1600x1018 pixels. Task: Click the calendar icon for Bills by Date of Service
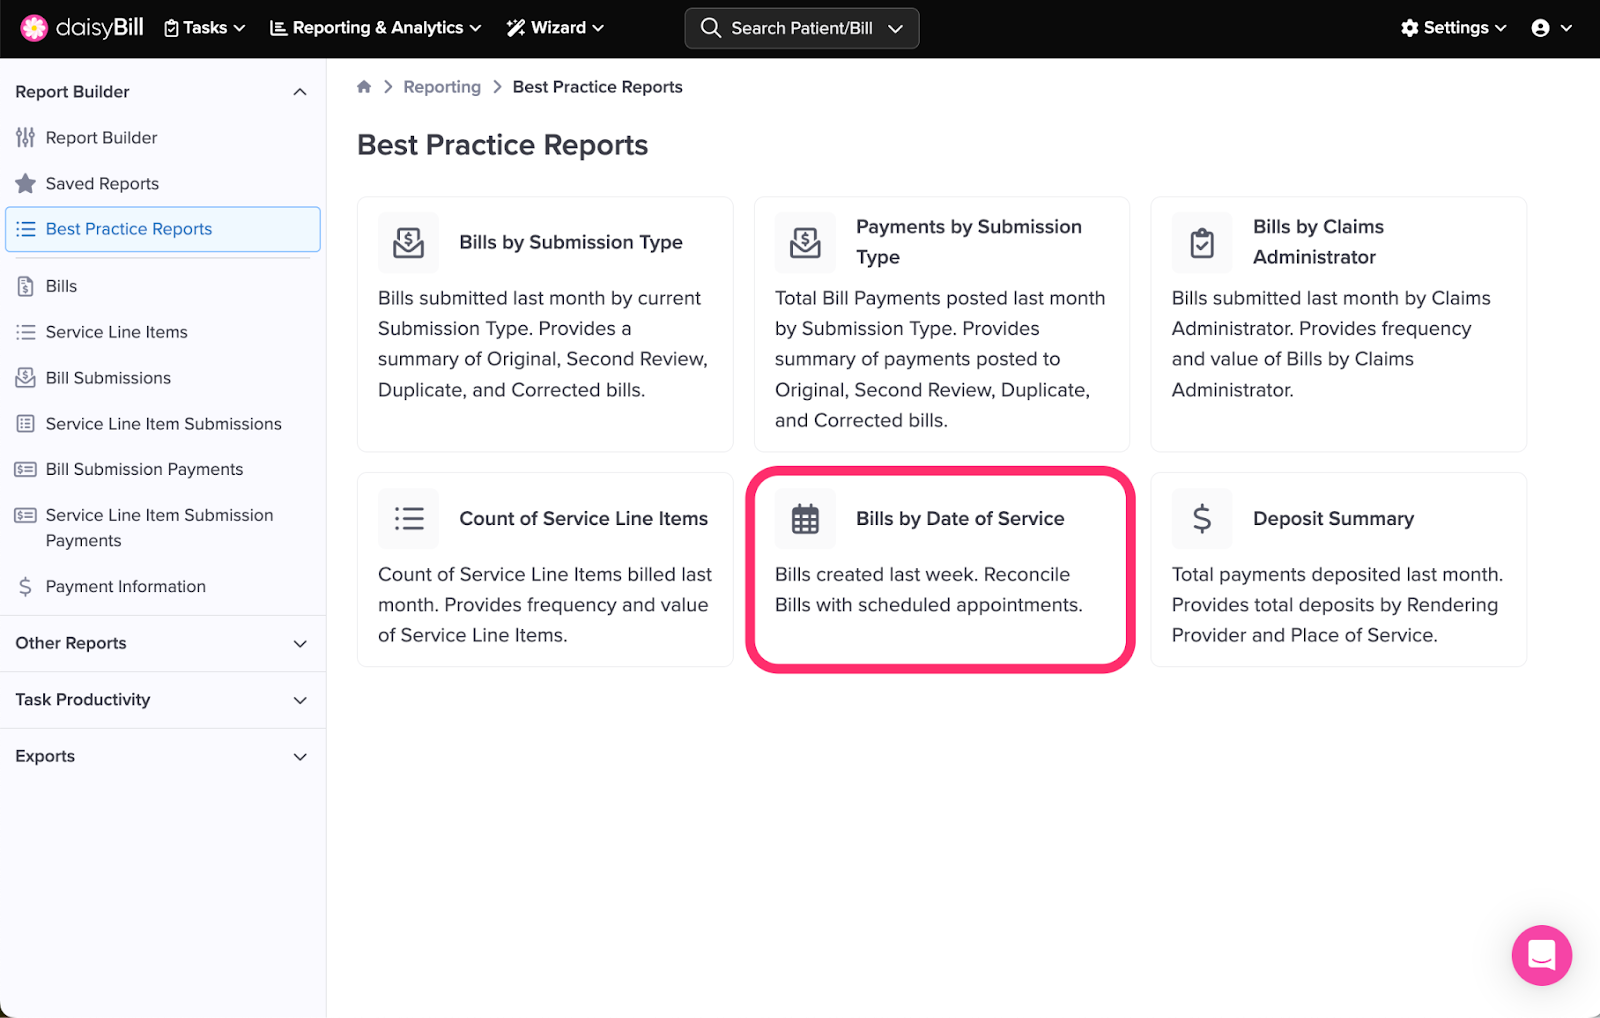[805, 519]
